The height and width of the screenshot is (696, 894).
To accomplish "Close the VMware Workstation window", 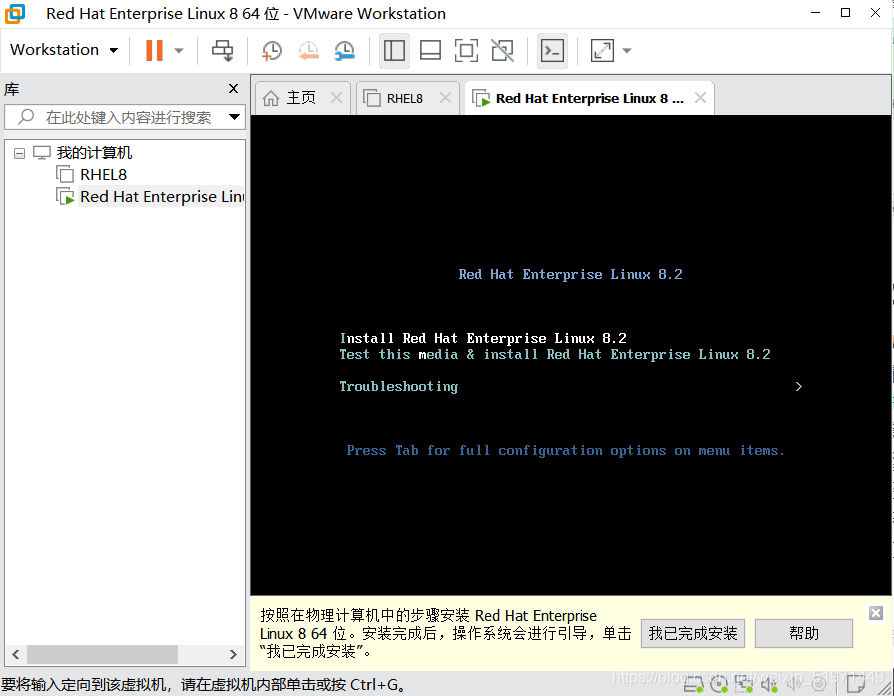I will pos(876,13).
